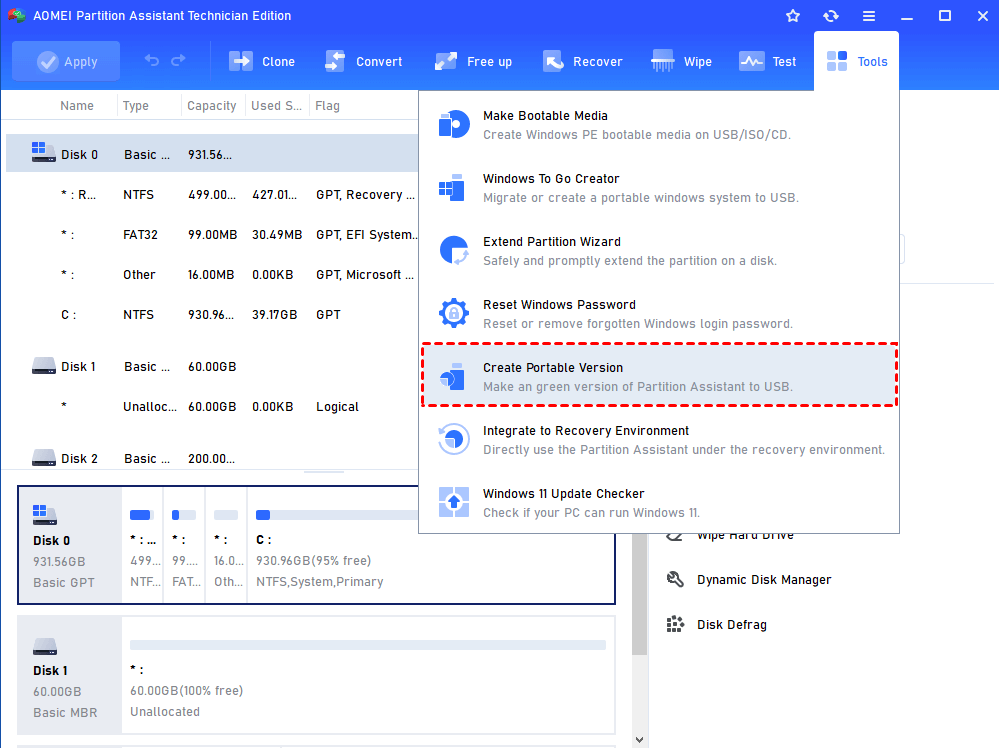Sort by the Used Space column header
999x748 pixels.
277,106
